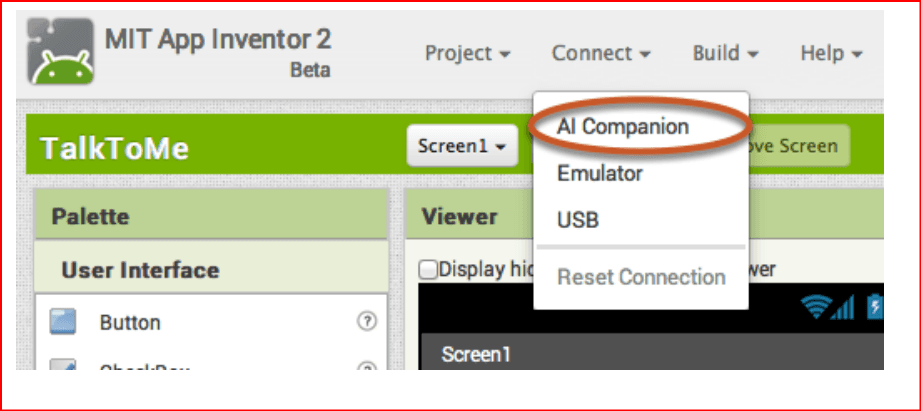Select AI Companion from Connect menu
Image resolution: width=921 pixels, height=411 pixels.
[x=623, y=127]
